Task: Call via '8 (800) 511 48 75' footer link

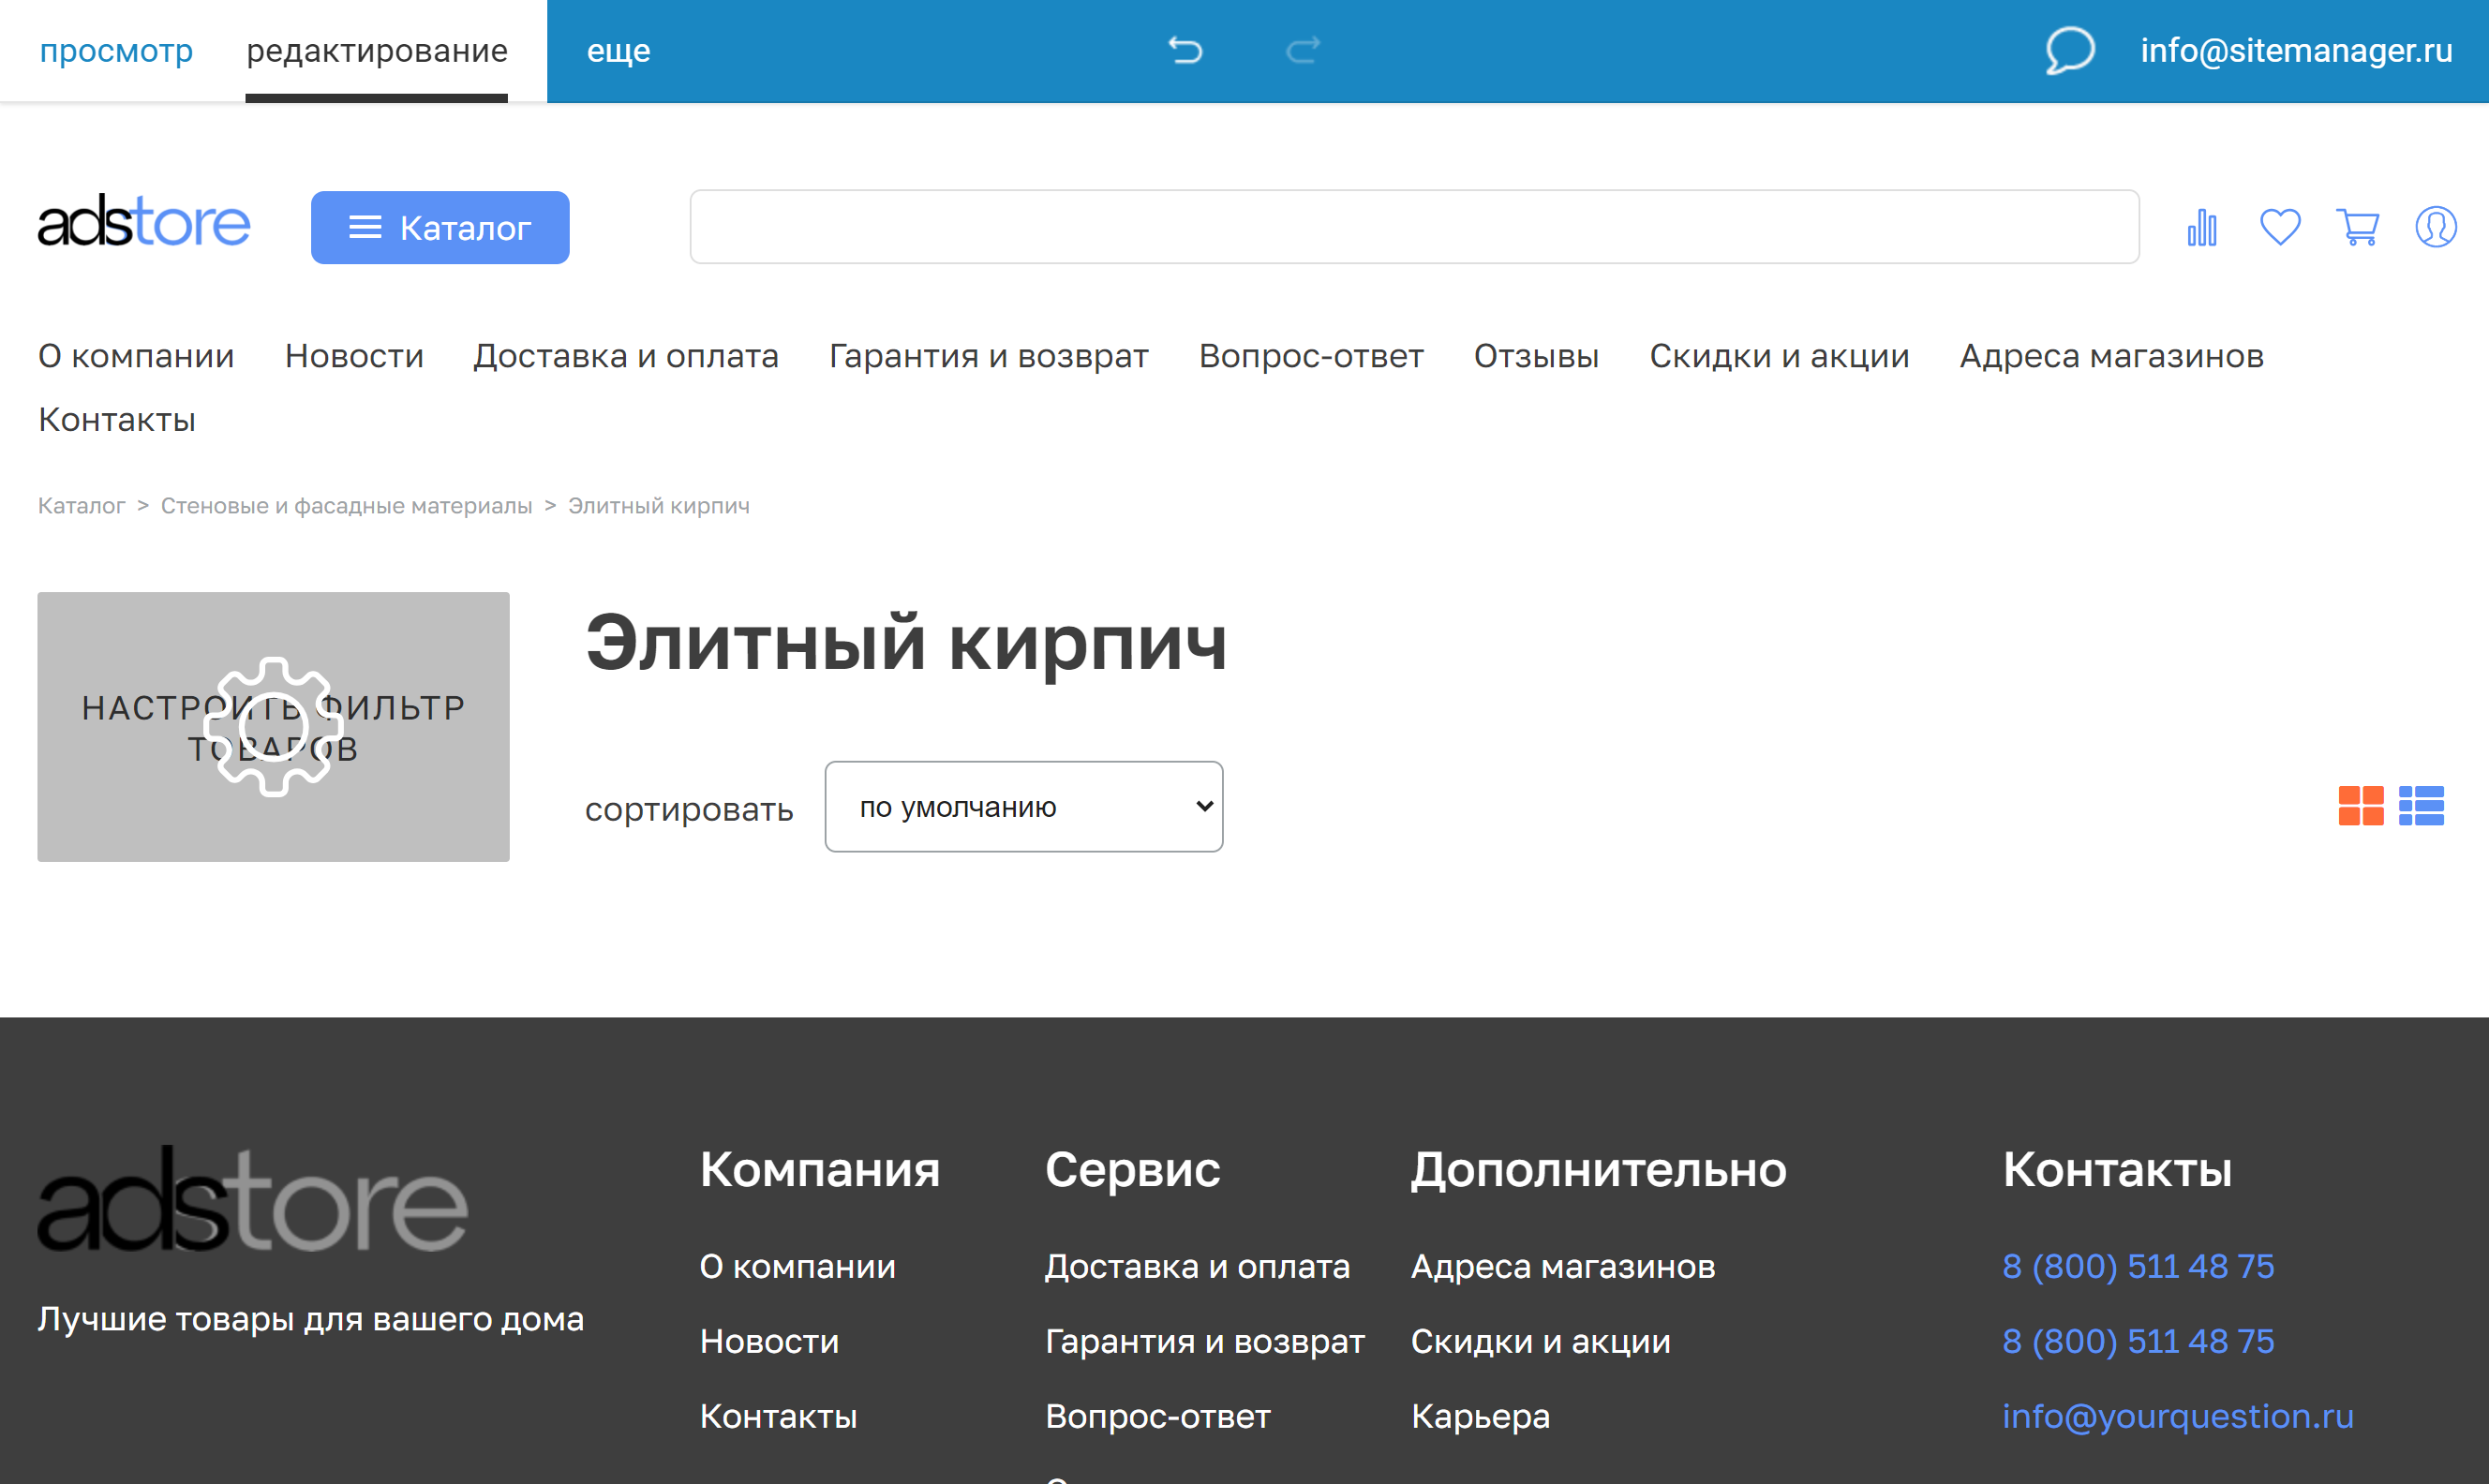Action: [x=2137, y=1266]
